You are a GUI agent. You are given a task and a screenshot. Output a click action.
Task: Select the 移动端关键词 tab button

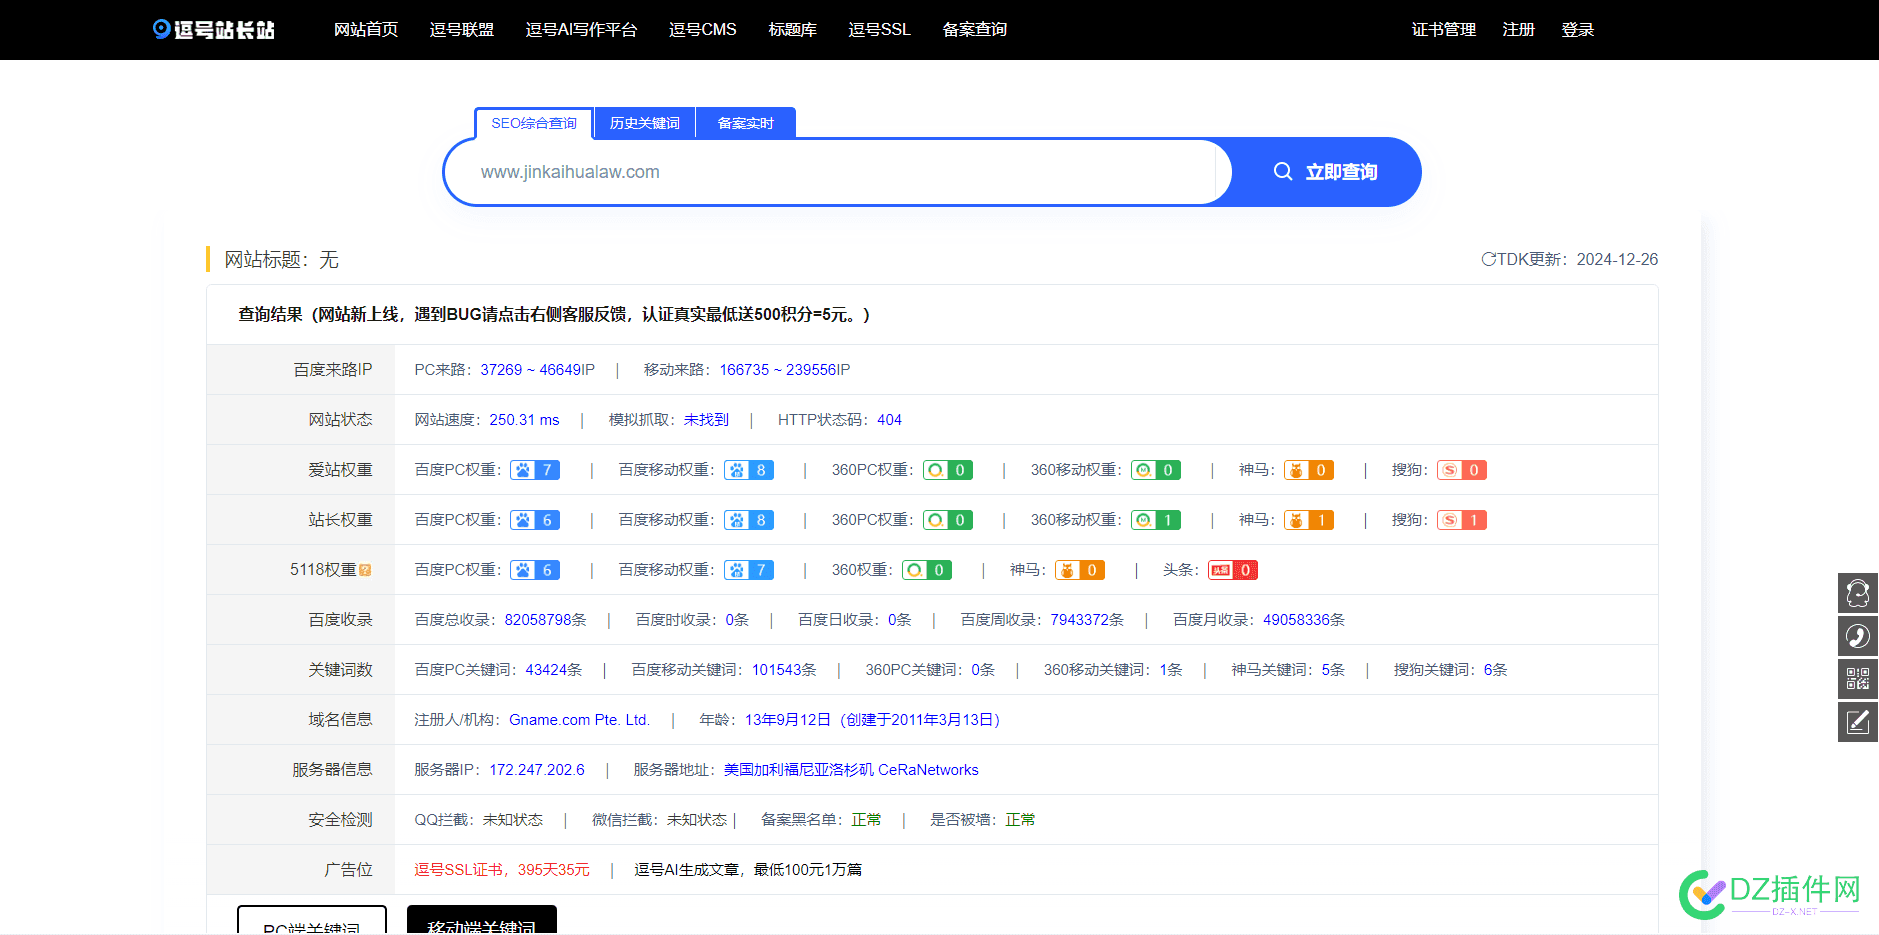(x=482, y=920)
